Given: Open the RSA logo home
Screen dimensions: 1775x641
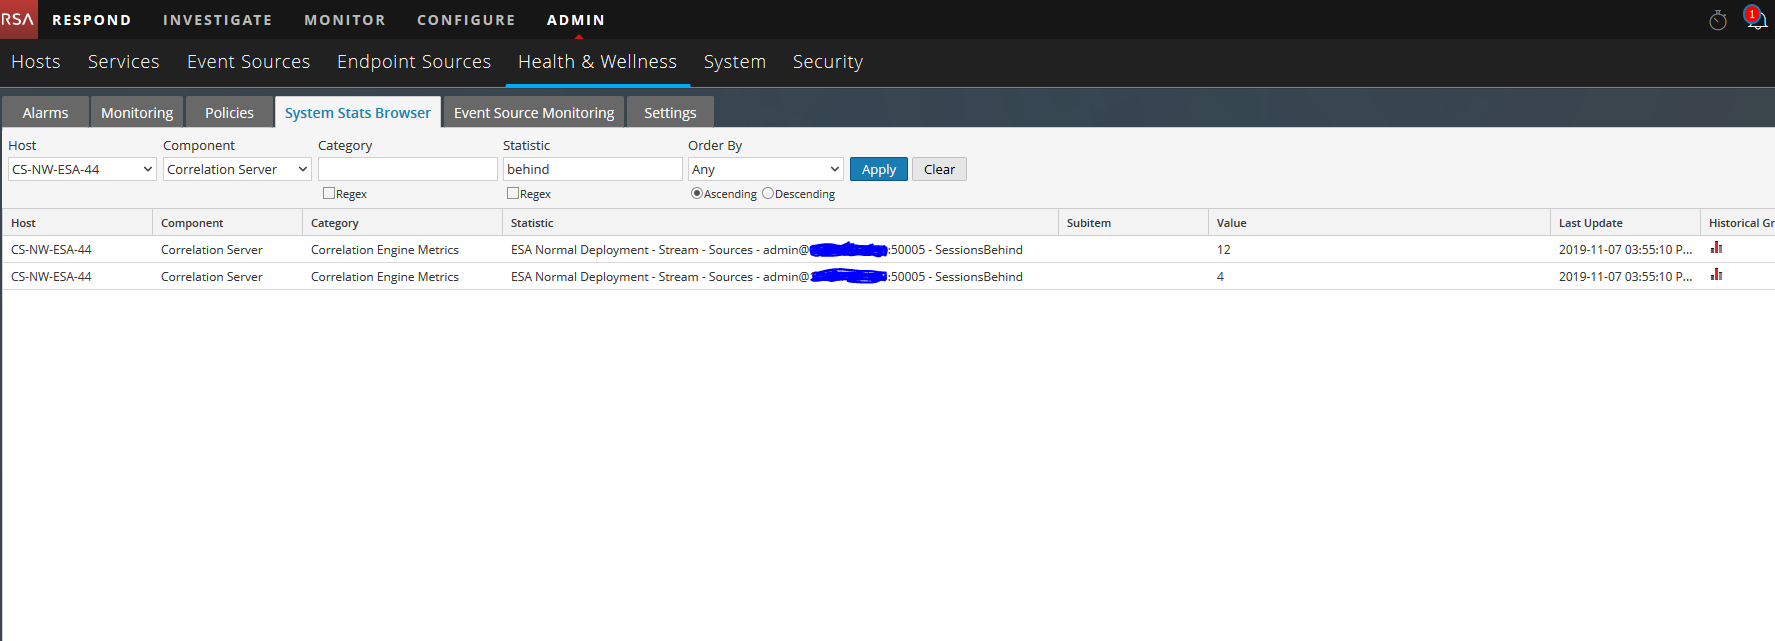Looking at the screenshot, I should (x=18, y=19).
